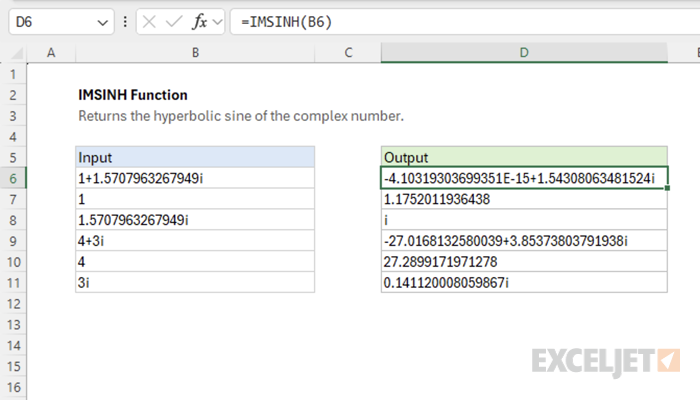Click the fill handle of cell D6

pyautogui.click(x=667, y=188)
